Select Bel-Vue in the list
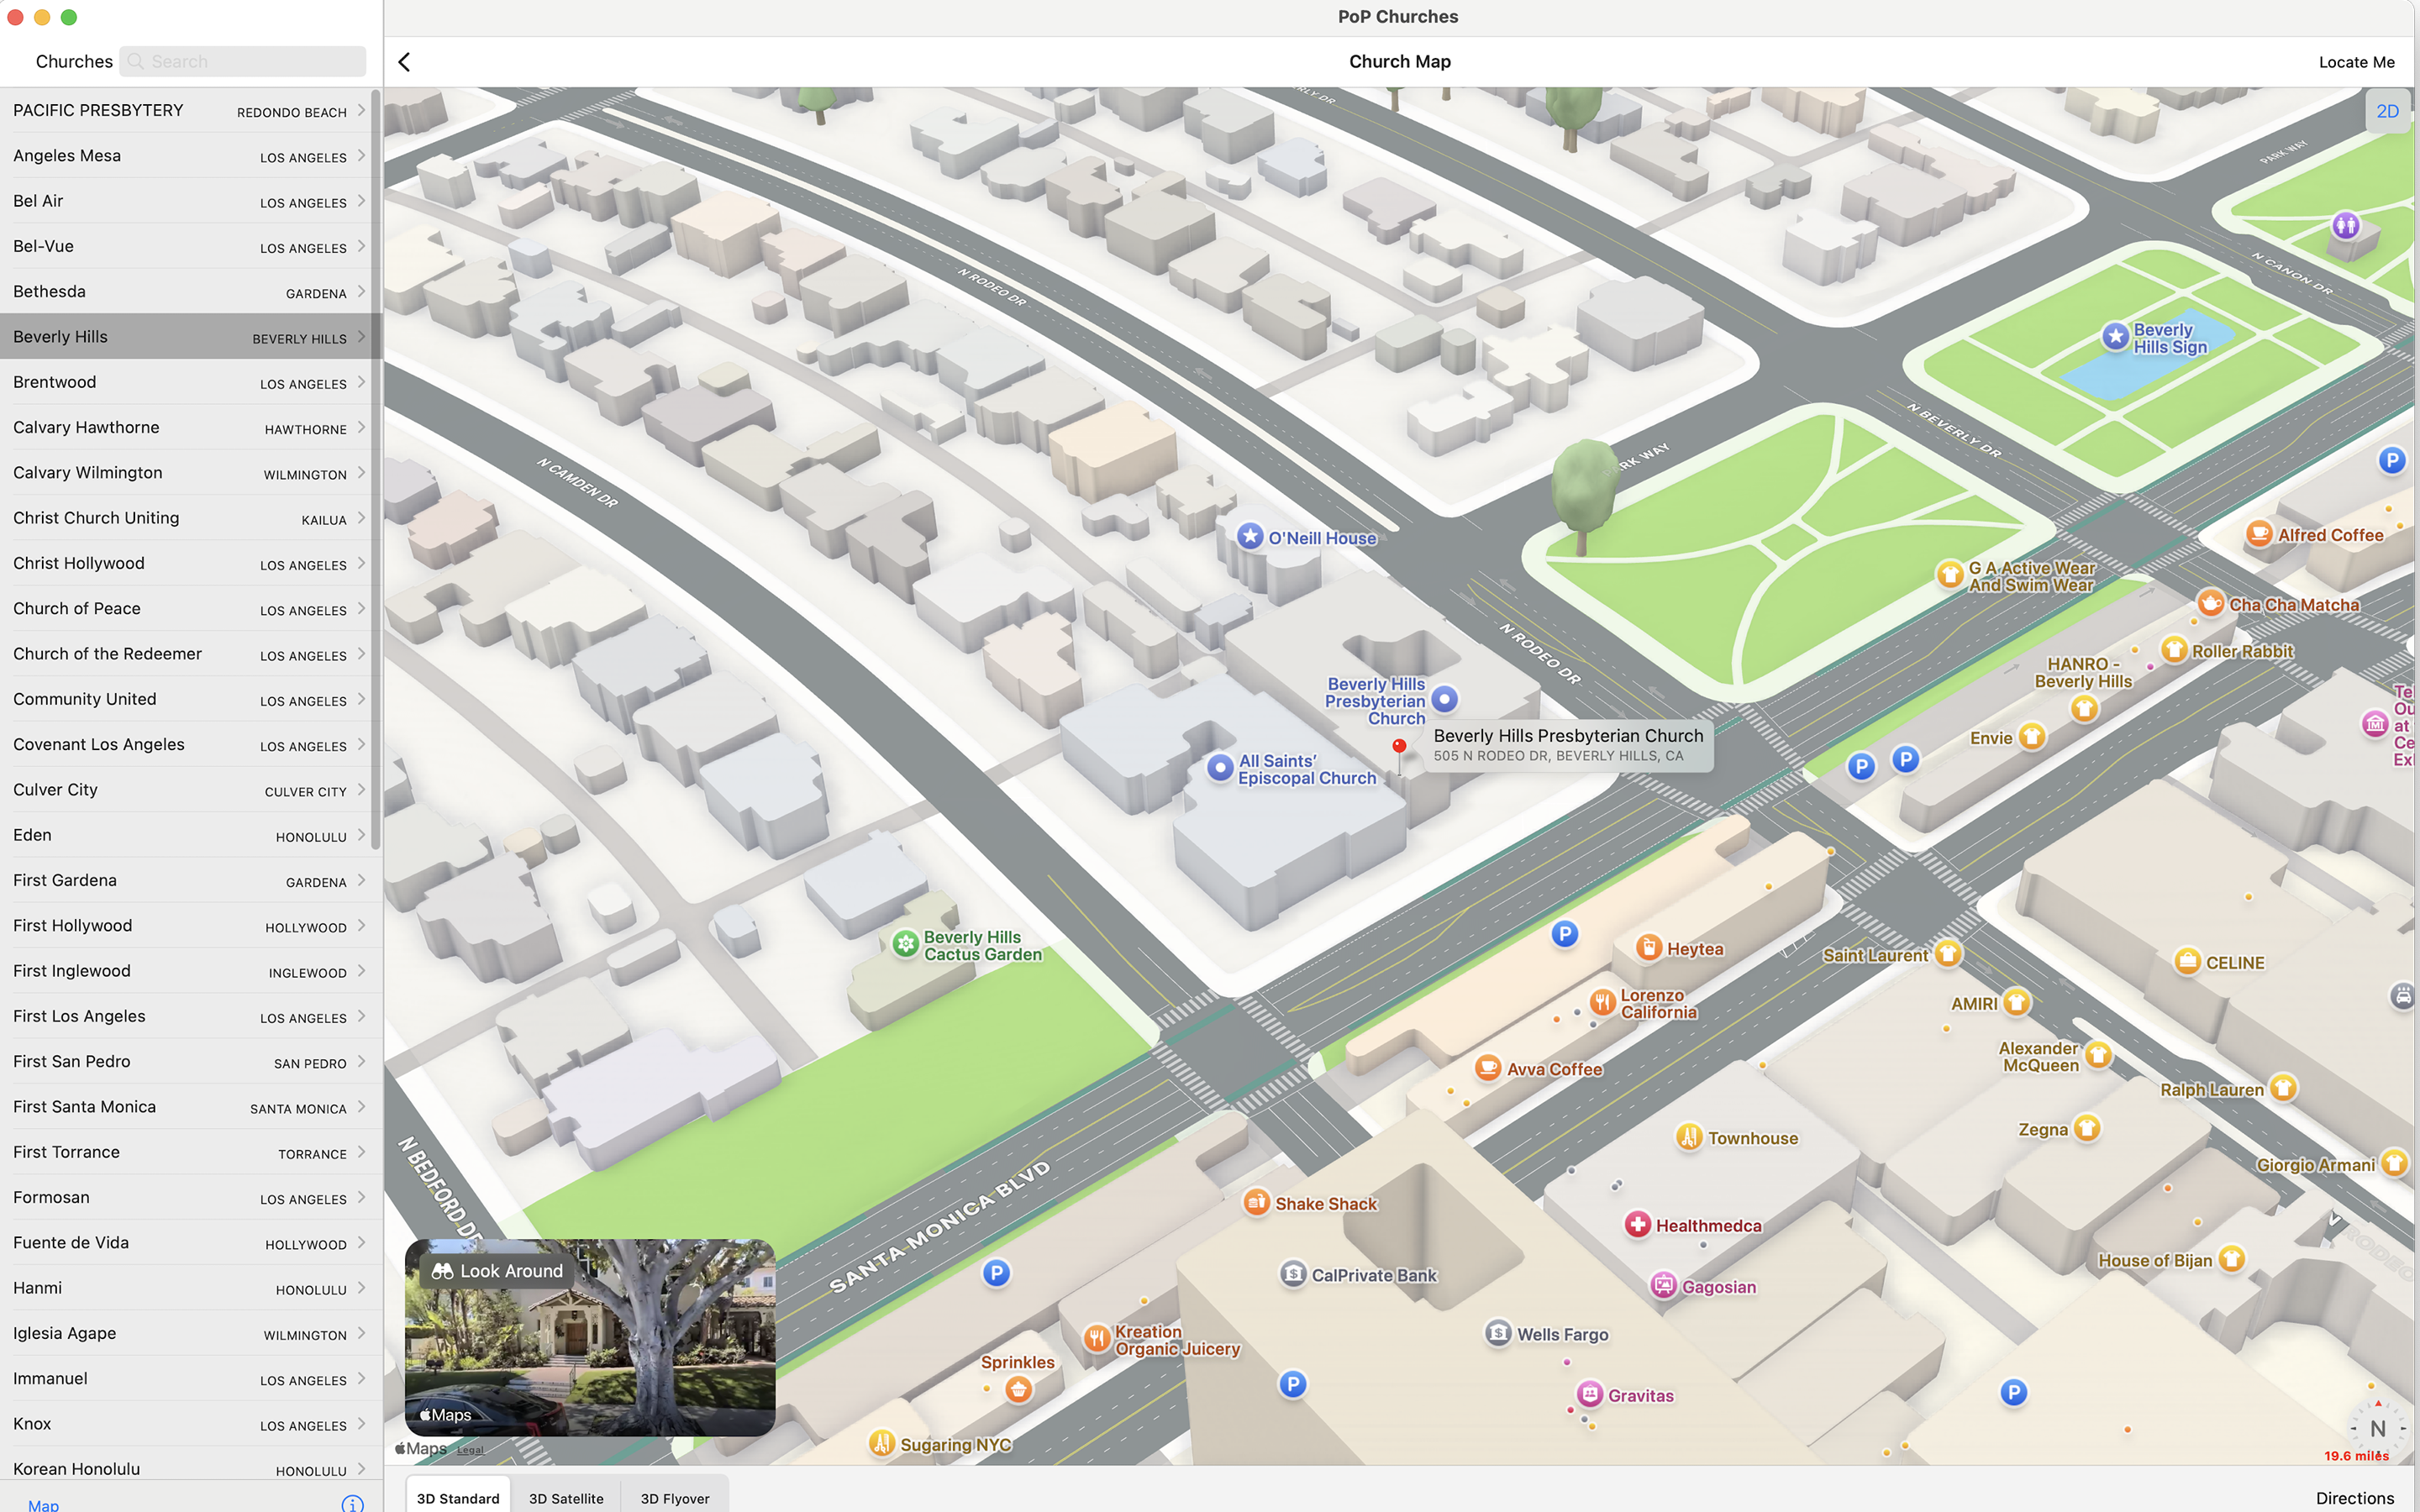This screenshot has width=2420, height=1512. tap(190, 246)
